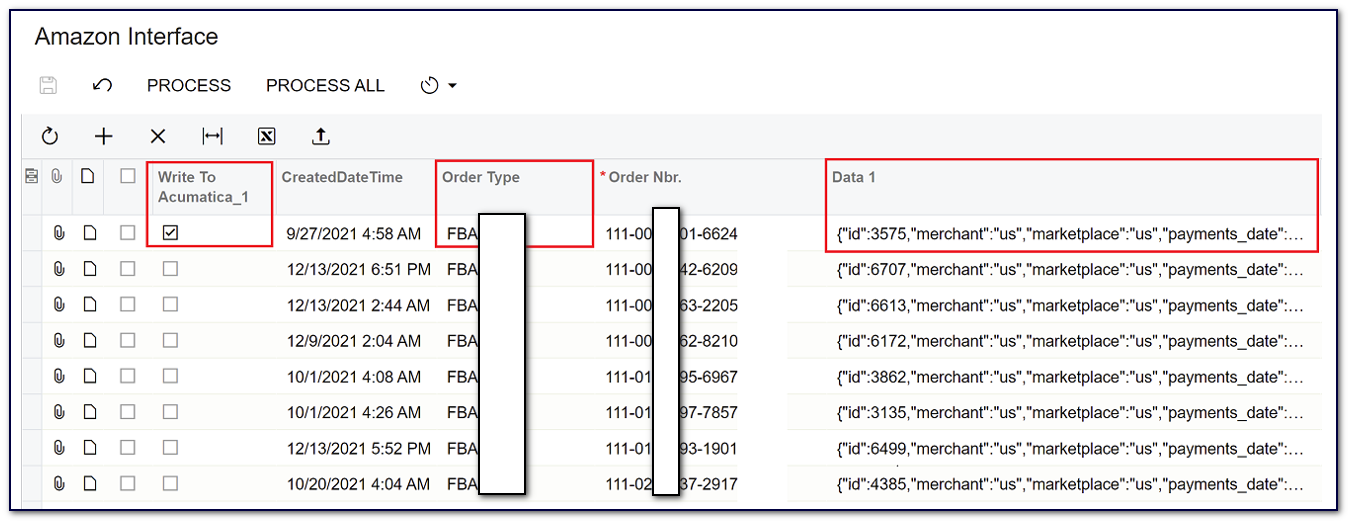Click the Notes column header icon
The width and height of the screenshot is (1348, 521).
(88, 177)
